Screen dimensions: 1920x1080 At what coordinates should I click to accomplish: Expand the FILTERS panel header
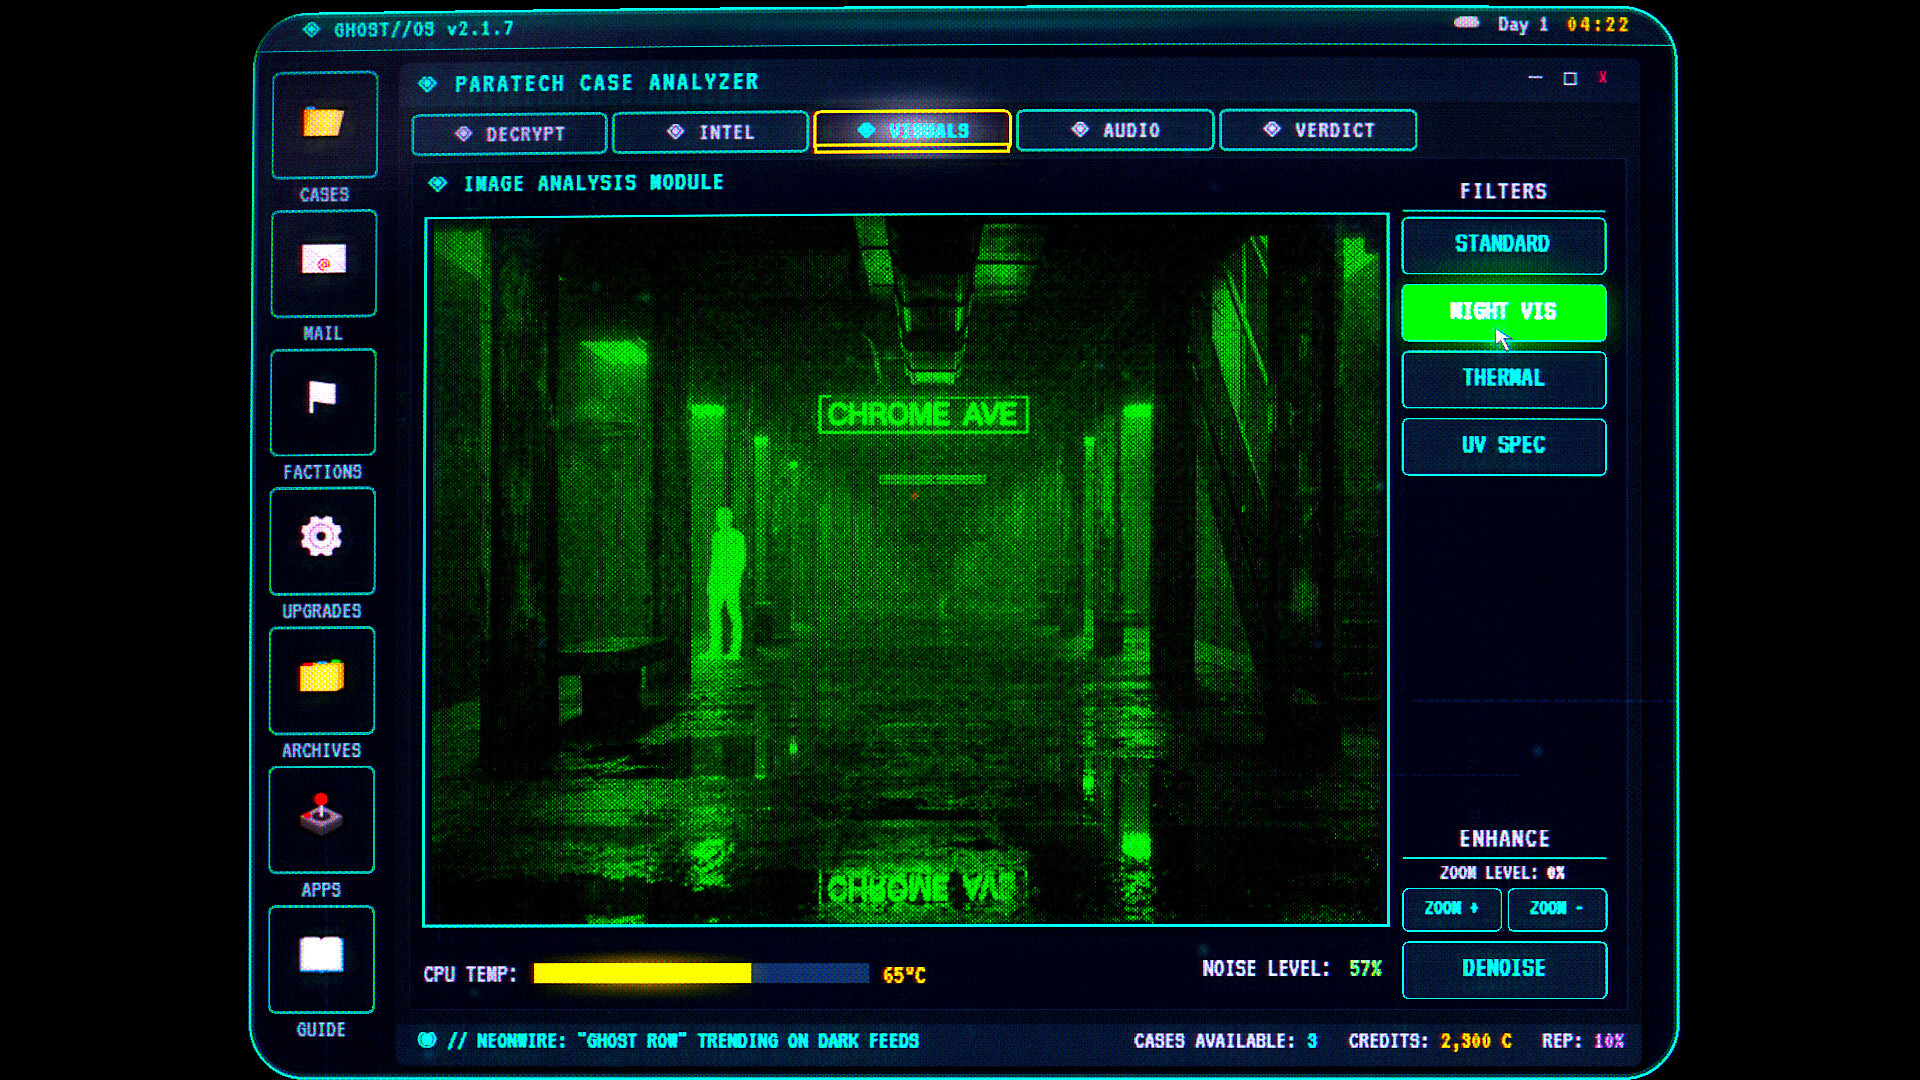point(1504,190)
